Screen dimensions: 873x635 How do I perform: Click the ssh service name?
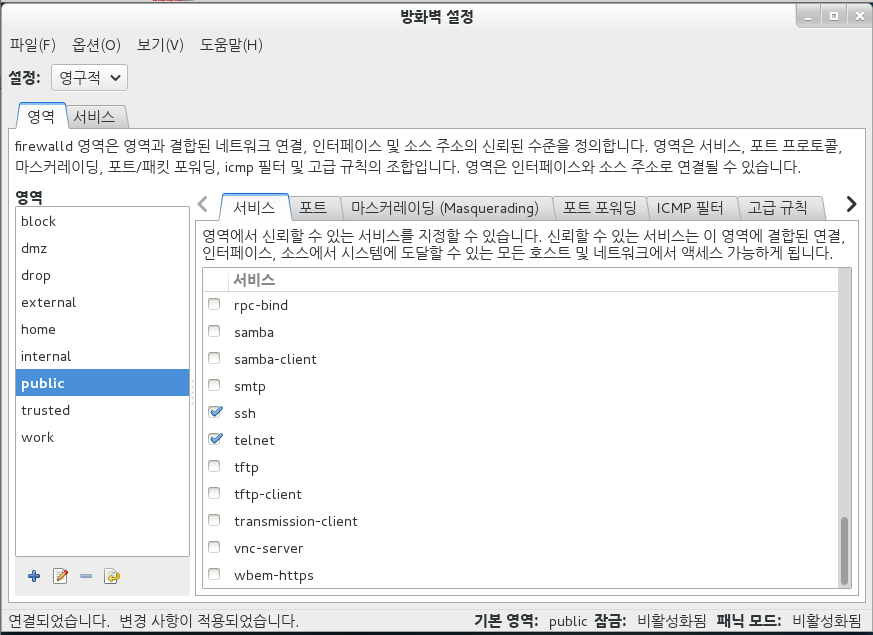245,414
